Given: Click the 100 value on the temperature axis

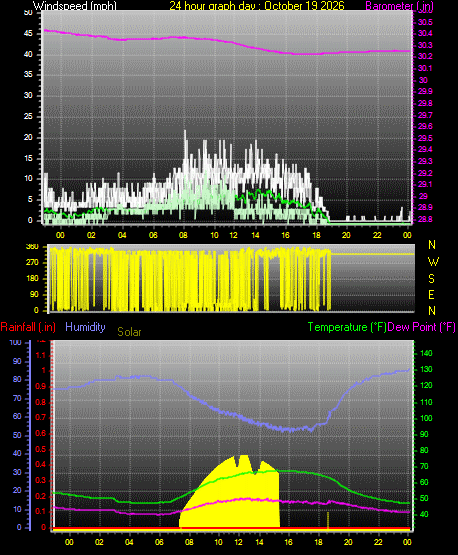Looking at the screenshot, I should 426,418.
